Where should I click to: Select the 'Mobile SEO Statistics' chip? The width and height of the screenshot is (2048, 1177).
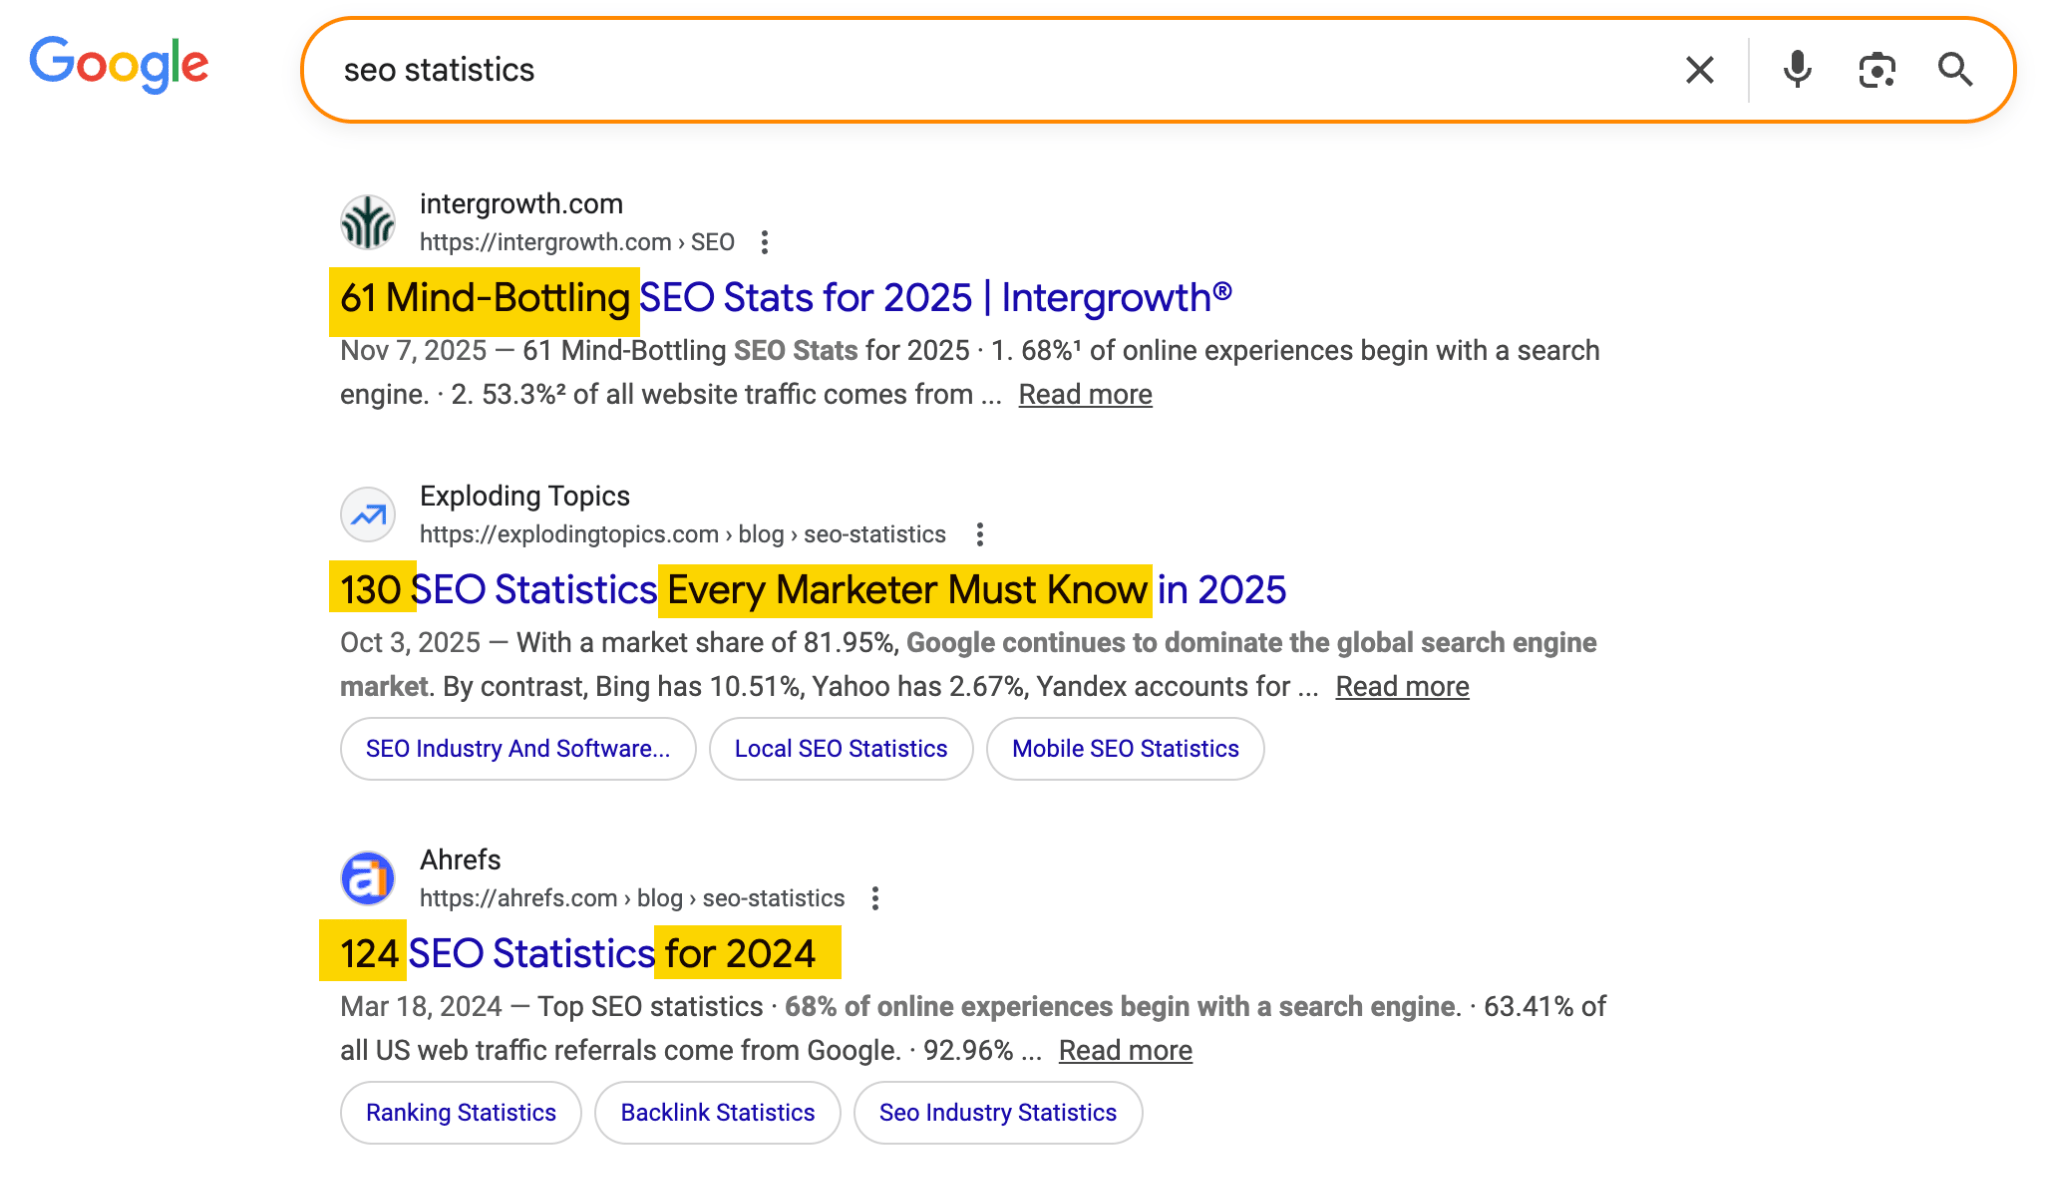pyautogui.click(x=1124, y=748)
